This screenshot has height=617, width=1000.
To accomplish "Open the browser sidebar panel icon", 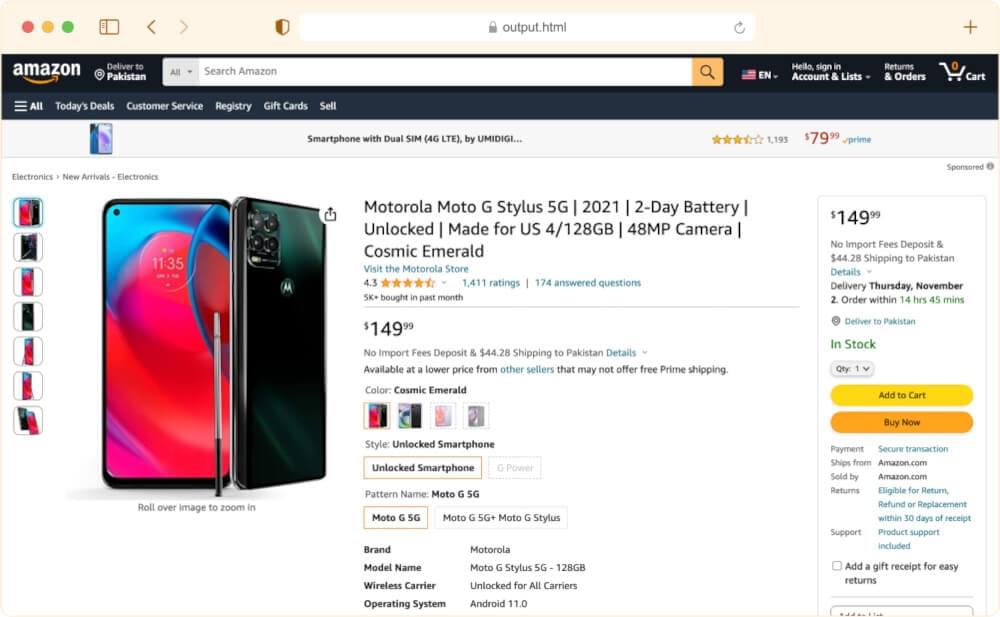I will [109, 27].
